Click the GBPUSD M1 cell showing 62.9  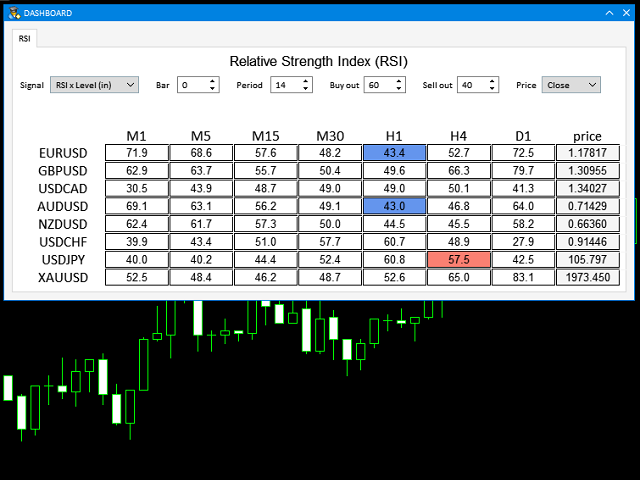(x=137, y=170)
